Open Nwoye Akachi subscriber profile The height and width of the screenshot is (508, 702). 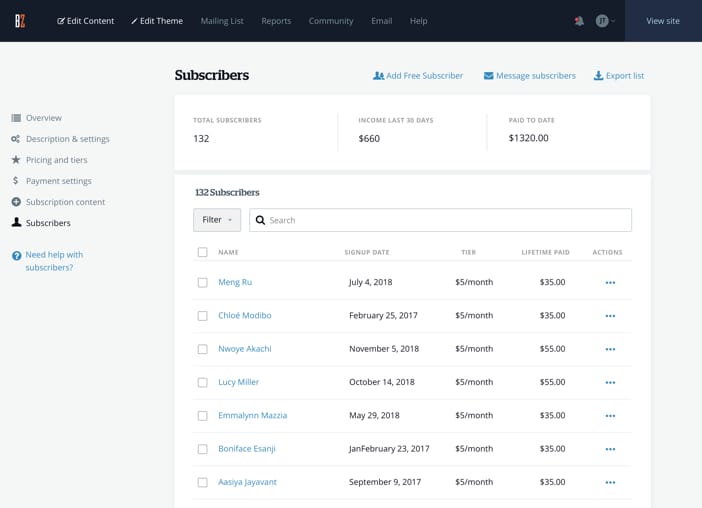(x=244, y=349)
